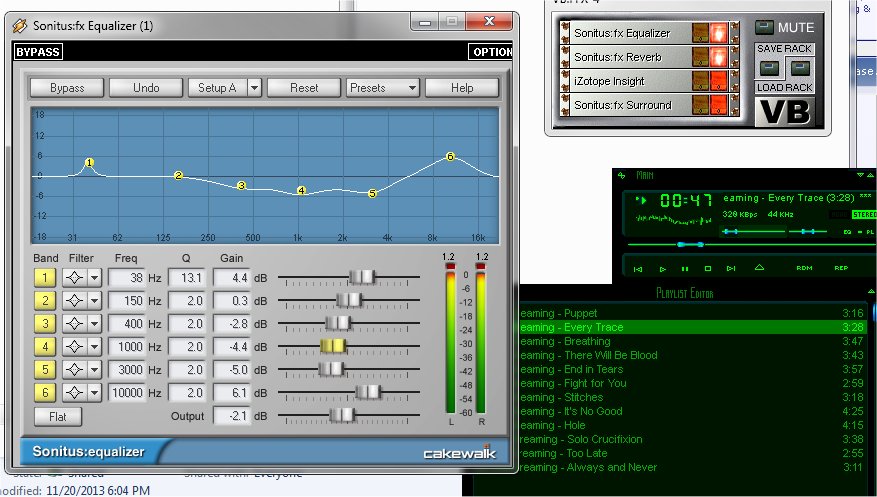Open the band 3 filter type dropdown arrow
Image resolution: width=877 pixels, height=497 pixels.
95,324
